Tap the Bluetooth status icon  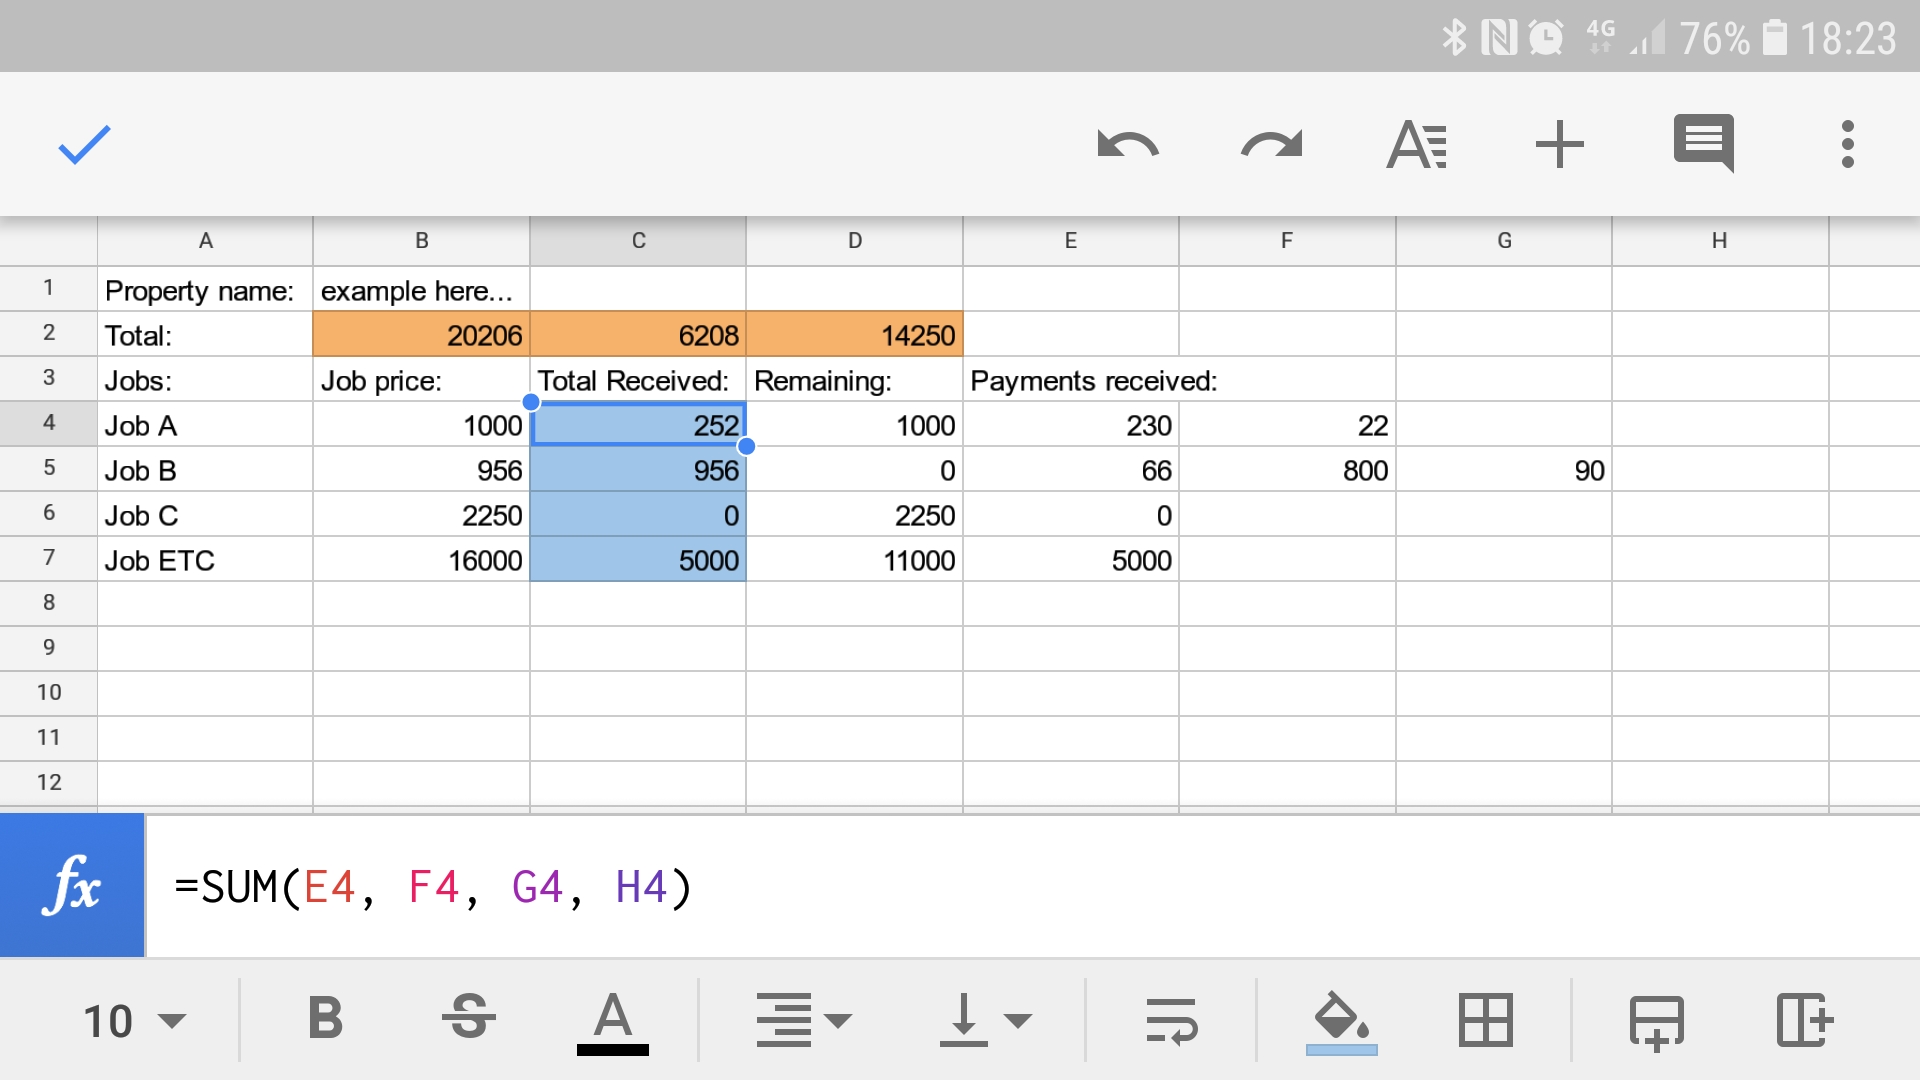click(1454, 38)
